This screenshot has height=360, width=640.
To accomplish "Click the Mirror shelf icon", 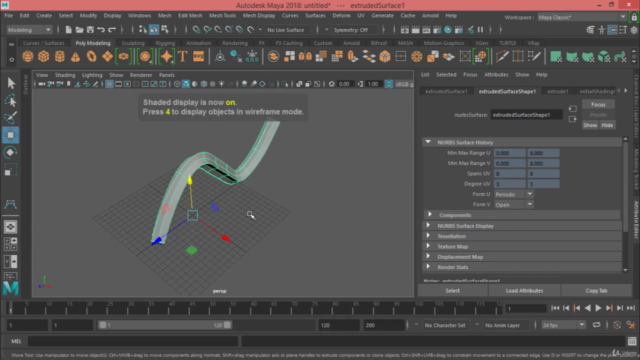I will [x=305, y=56].
